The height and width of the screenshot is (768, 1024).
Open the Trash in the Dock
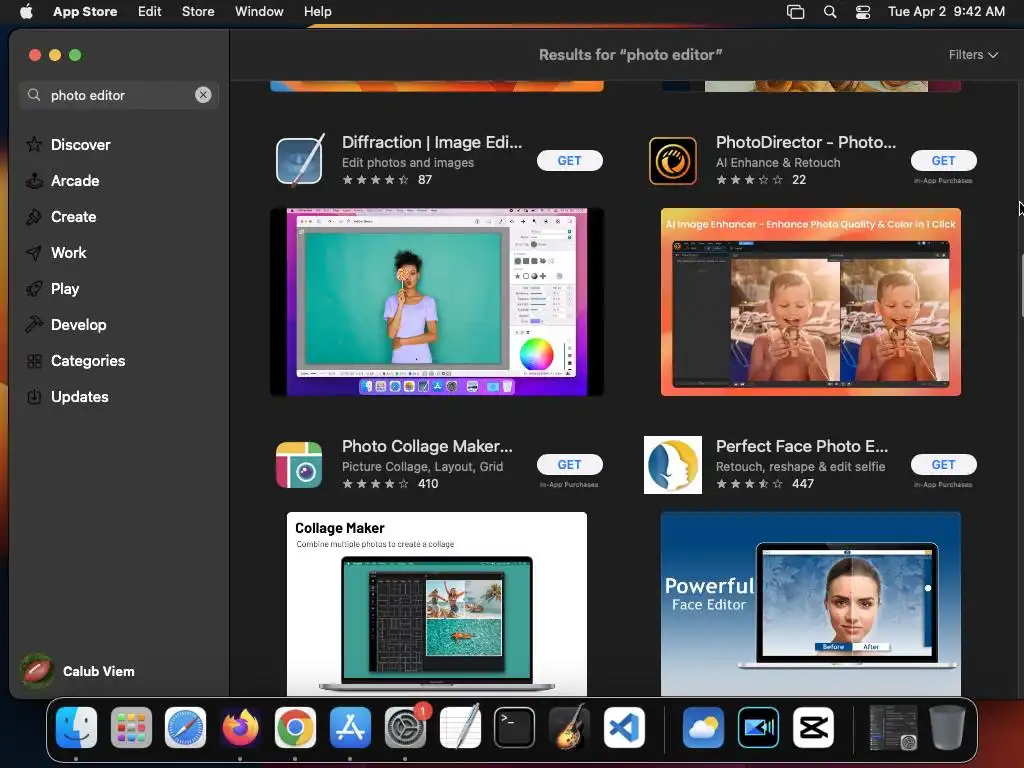tap(948, 728)
